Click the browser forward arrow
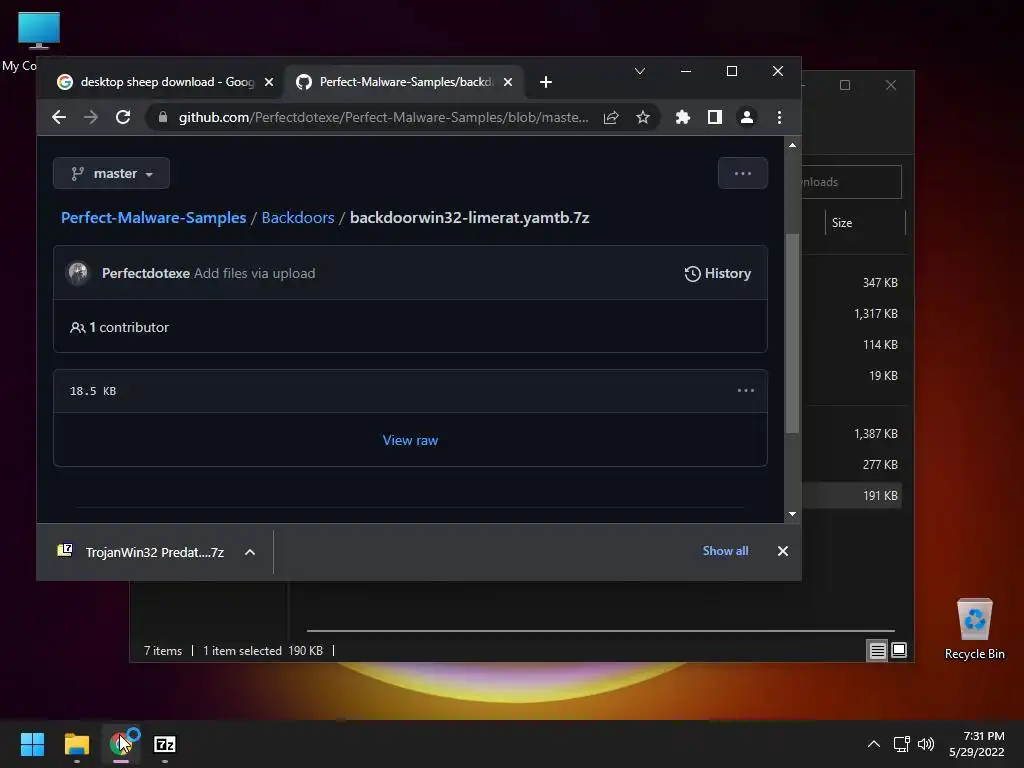The width and height of the screenshot is (1024, 768). [x=91, y=118]
